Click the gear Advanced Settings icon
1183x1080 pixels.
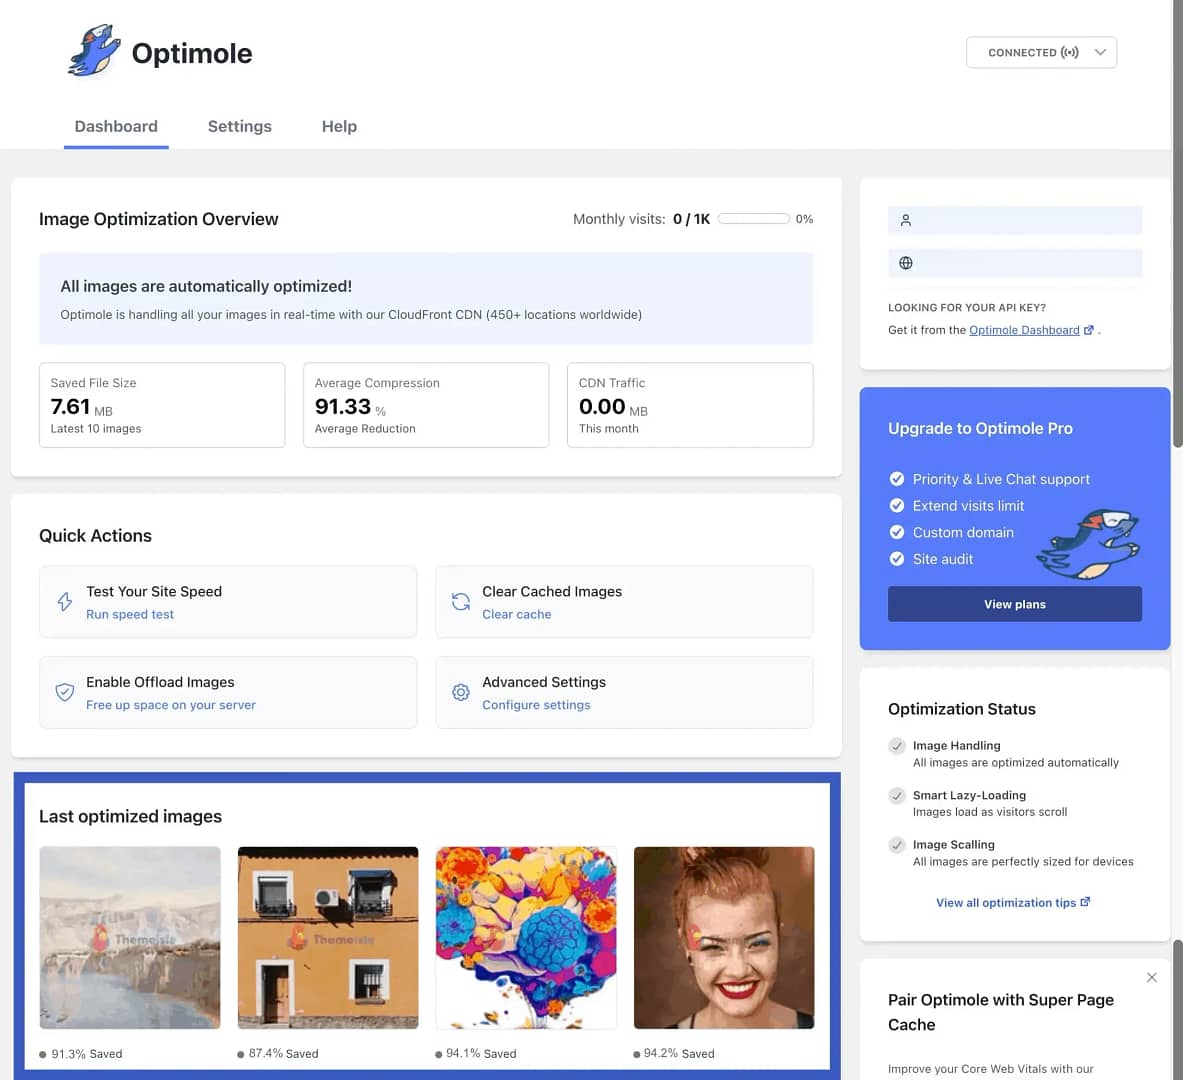pyautogui.click(x=460, y=692)
